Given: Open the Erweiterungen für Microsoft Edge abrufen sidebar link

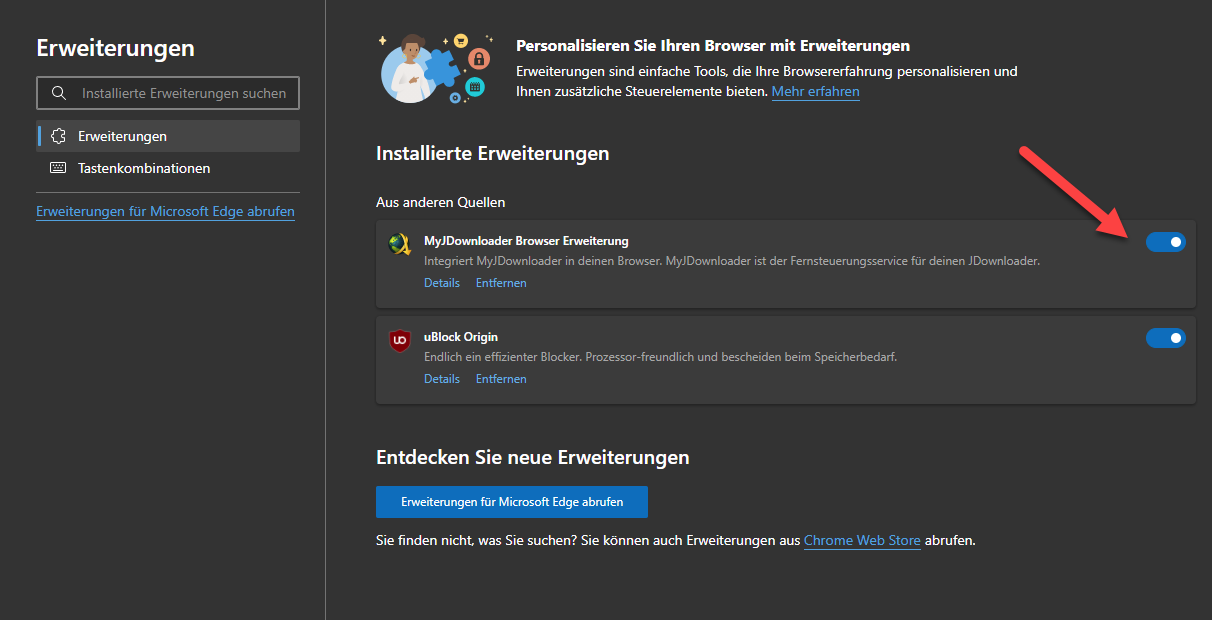Looking at the screenshot, I should coord(165,212).
